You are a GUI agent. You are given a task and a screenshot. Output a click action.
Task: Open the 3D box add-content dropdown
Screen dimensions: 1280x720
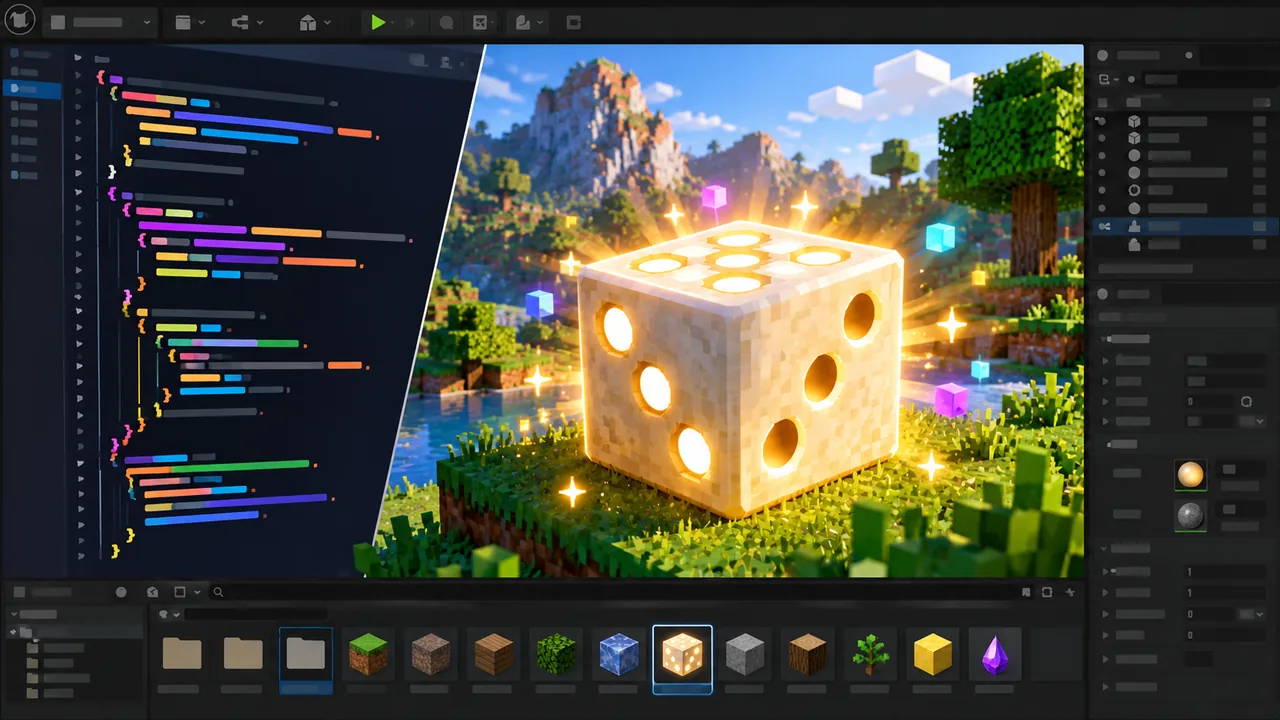point(314,22)
